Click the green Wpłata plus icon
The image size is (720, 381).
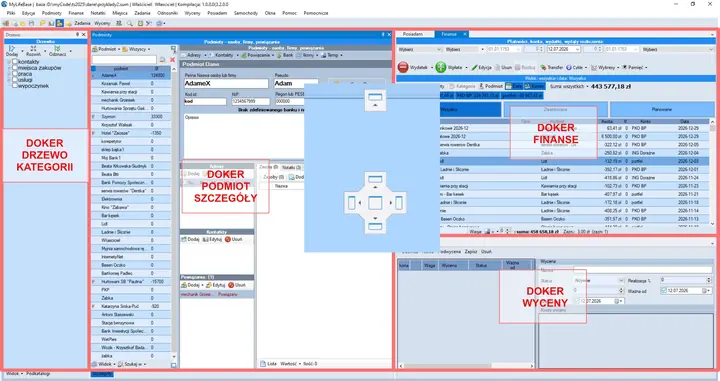pos(441,67)
